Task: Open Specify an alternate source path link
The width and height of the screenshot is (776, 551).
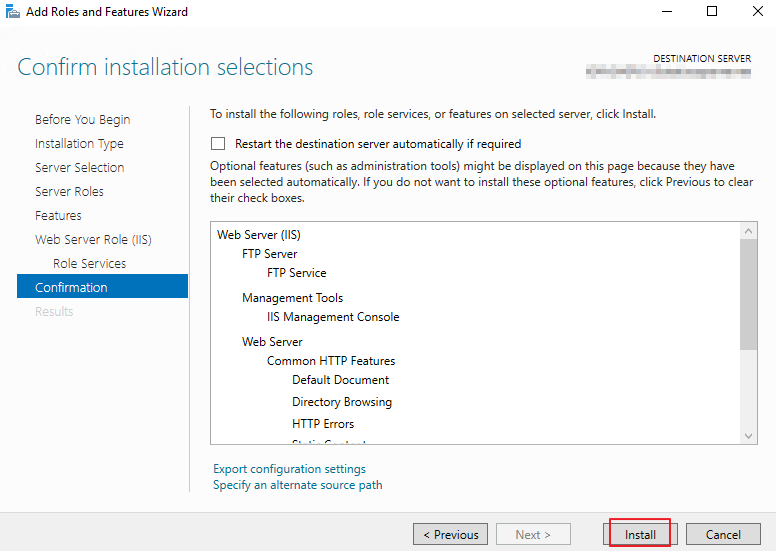Action: (297, 485)
